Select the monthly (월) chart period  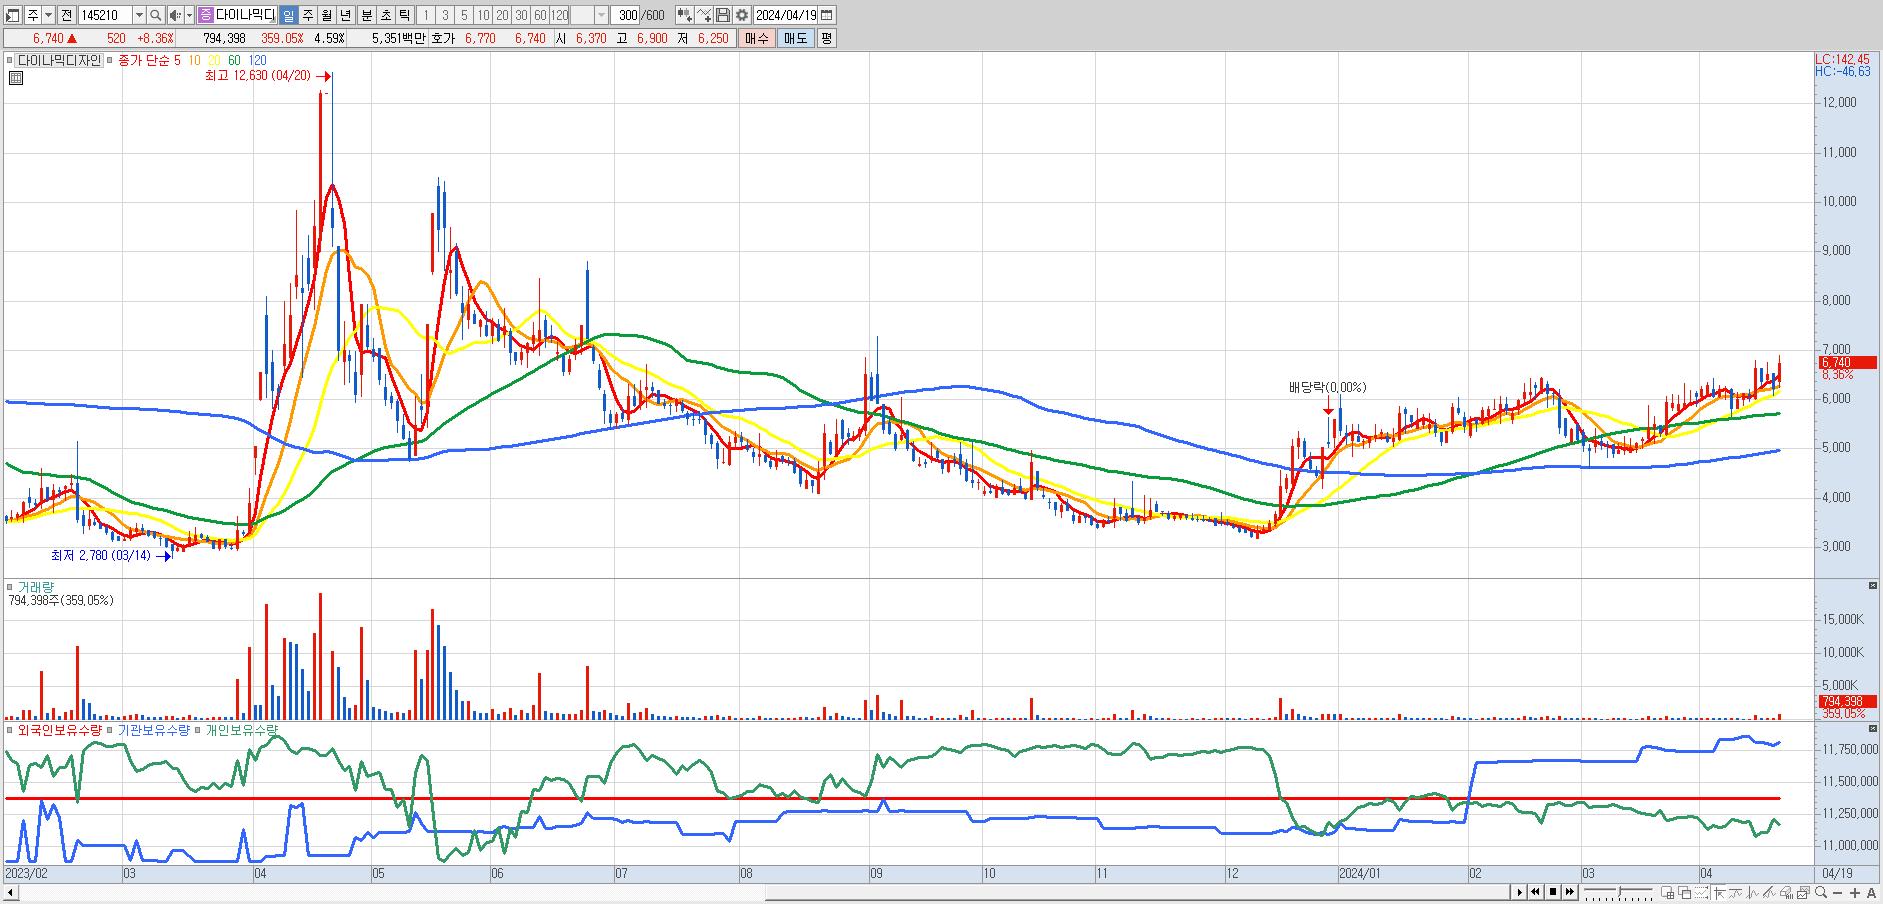326,15
